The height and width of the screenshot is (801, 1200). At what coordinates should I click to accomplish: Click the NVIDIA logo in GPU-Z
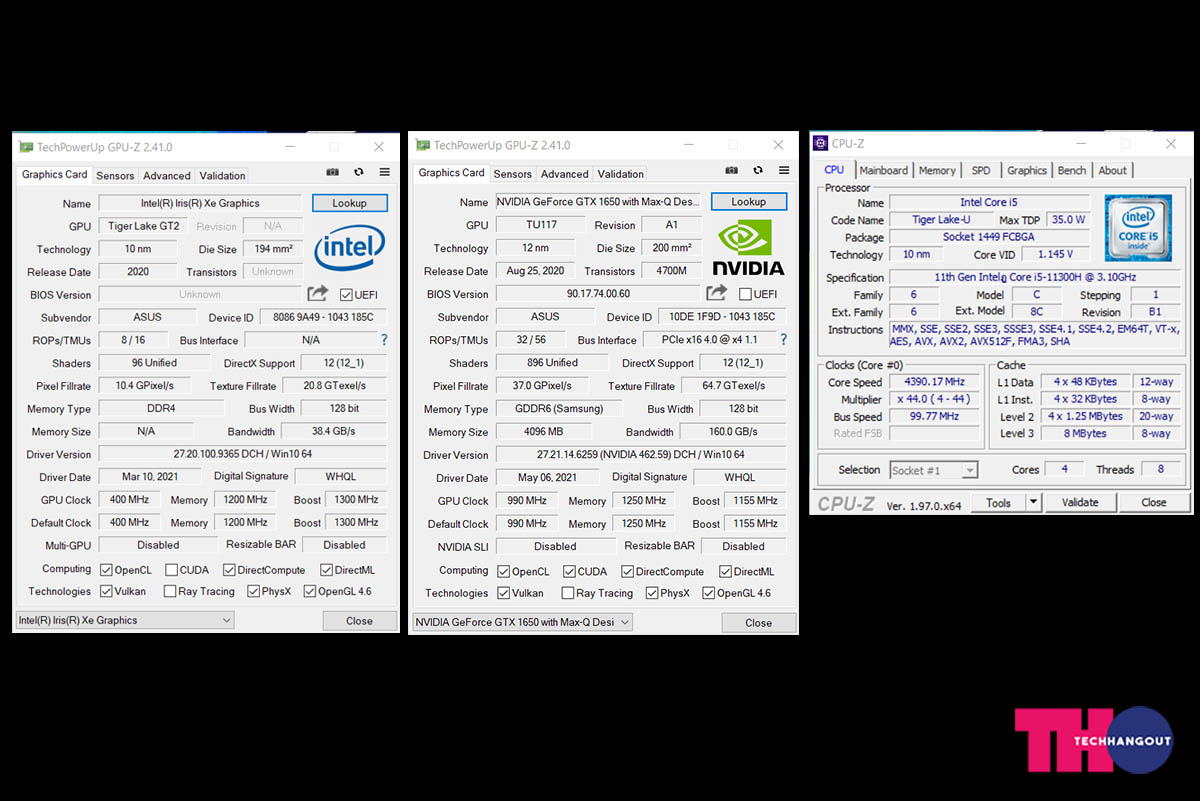point(748,247)
